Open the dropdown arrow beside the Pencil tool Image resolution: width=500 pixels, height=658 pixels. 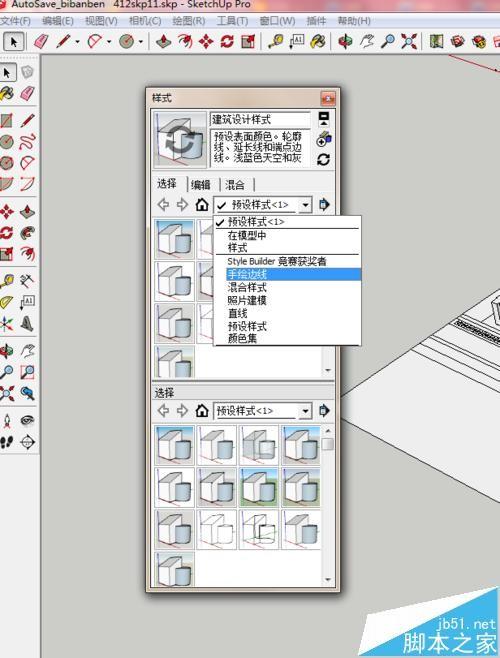coord(78,42)
